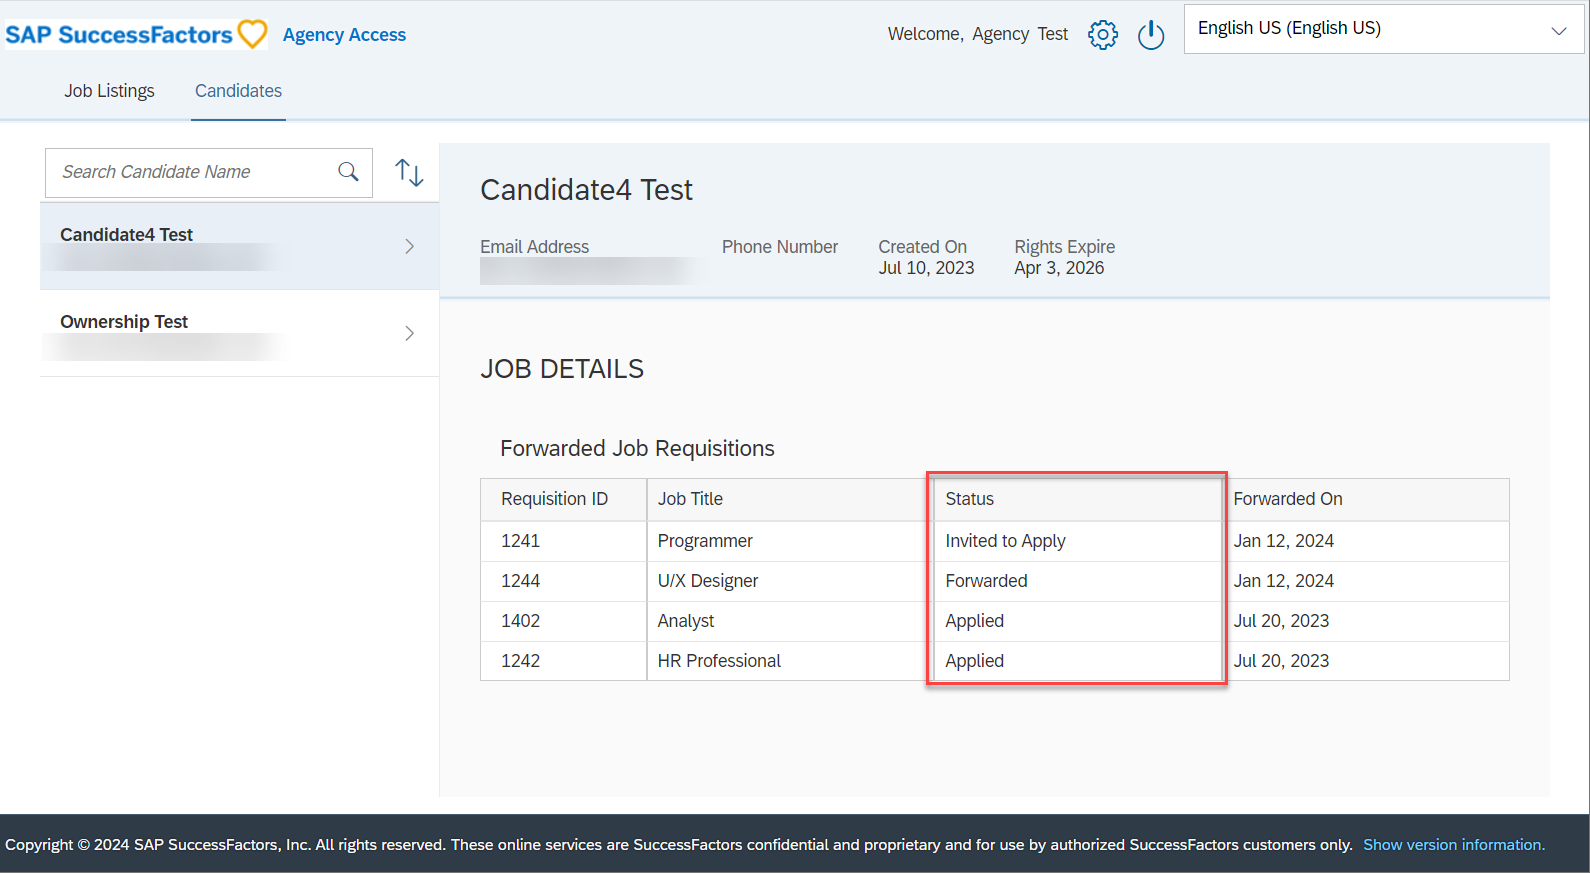Click Jan 12, 2024 in U/X Designer row
Image resolution: width=1590 pixels, height=873 pixels.
tap(1284, 581)
